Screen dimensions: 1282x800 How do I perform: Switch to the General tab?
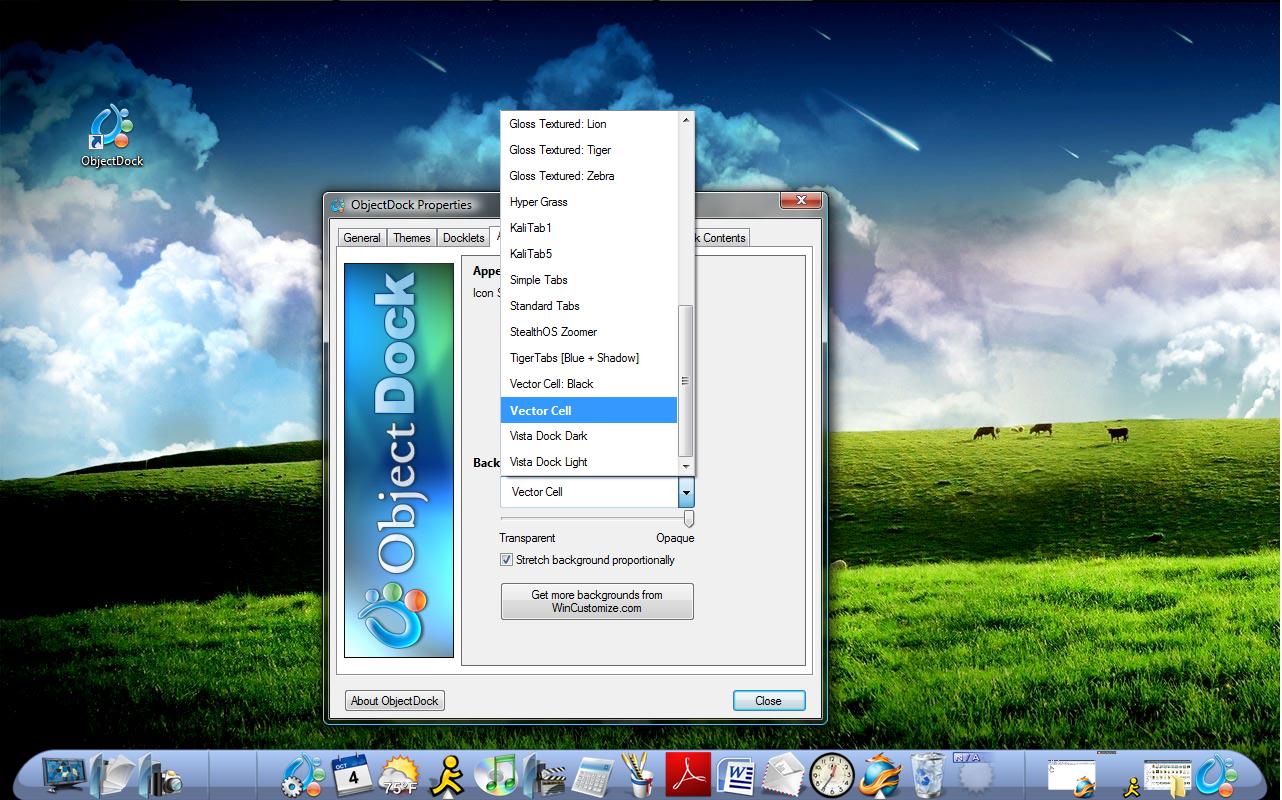[x=362, y=238]
